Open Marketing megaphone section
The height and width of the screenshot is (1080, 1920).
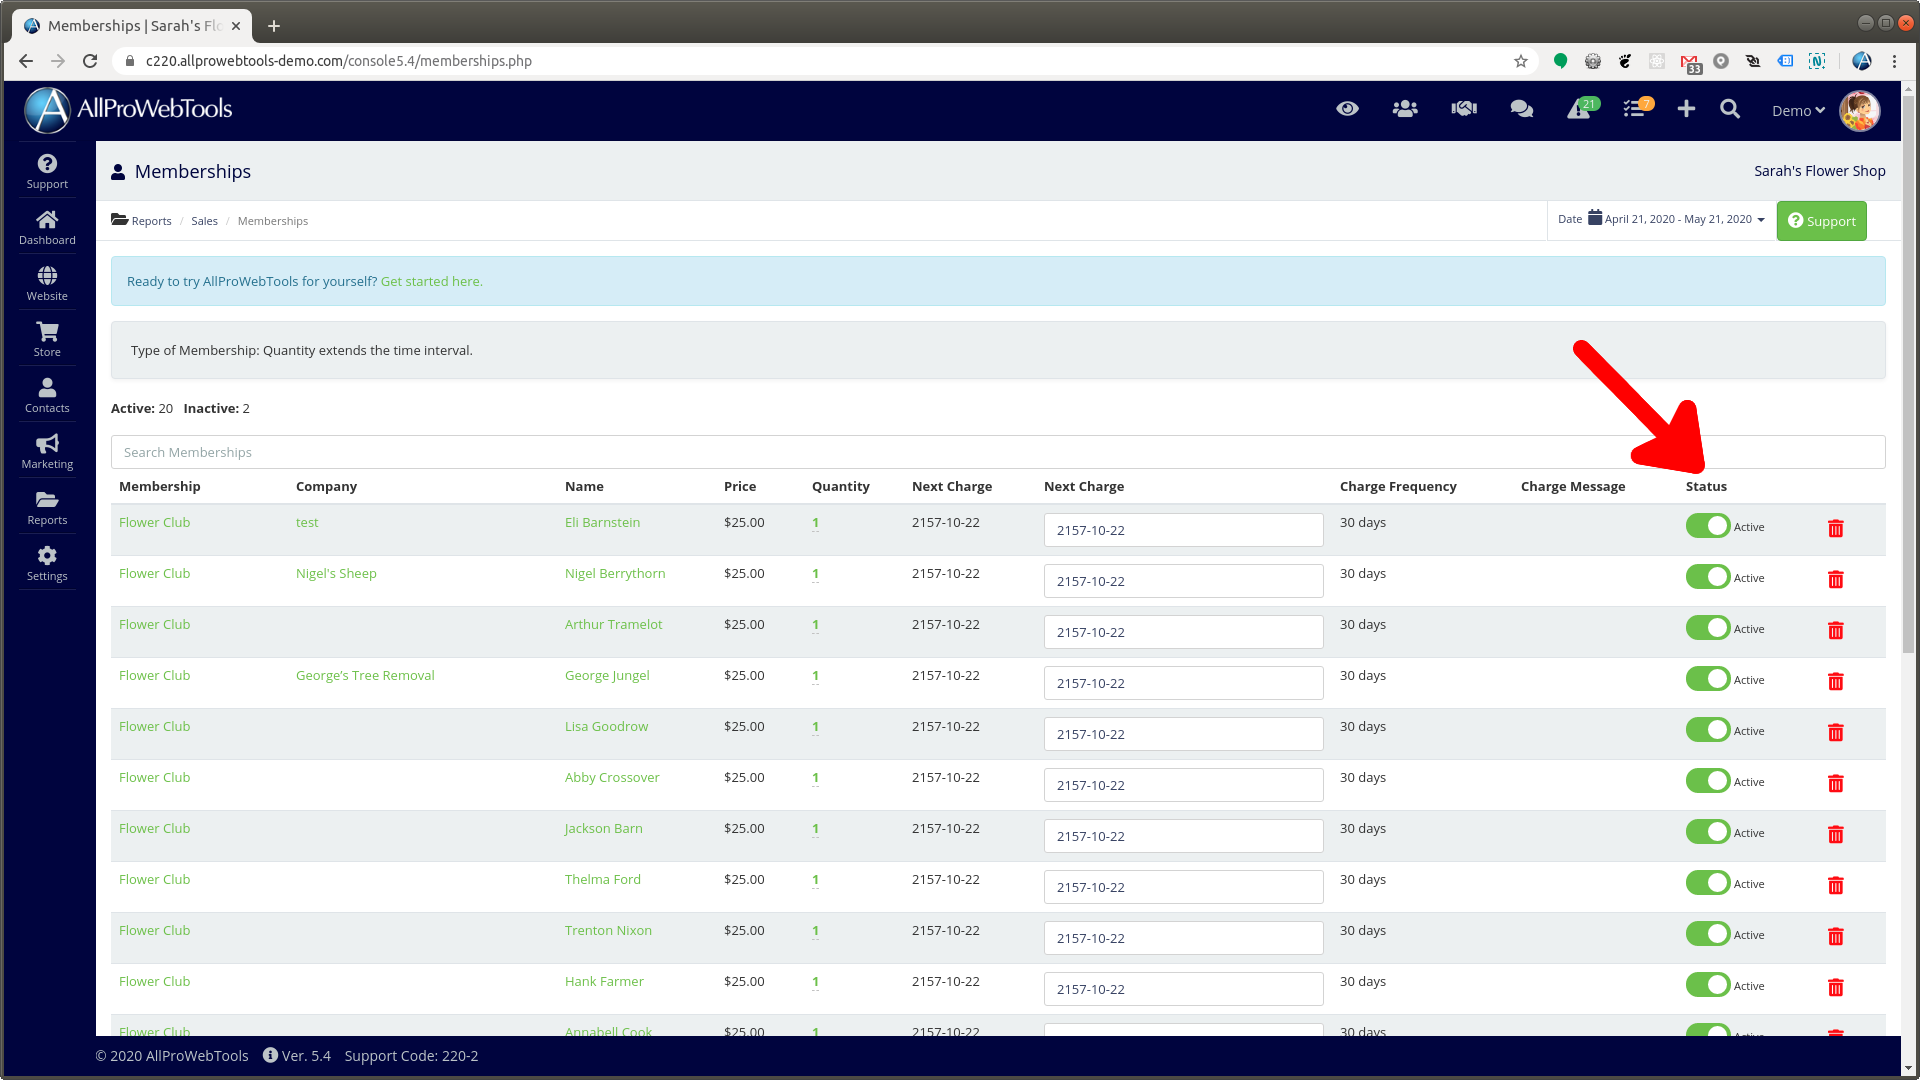[x=47, y=451]
